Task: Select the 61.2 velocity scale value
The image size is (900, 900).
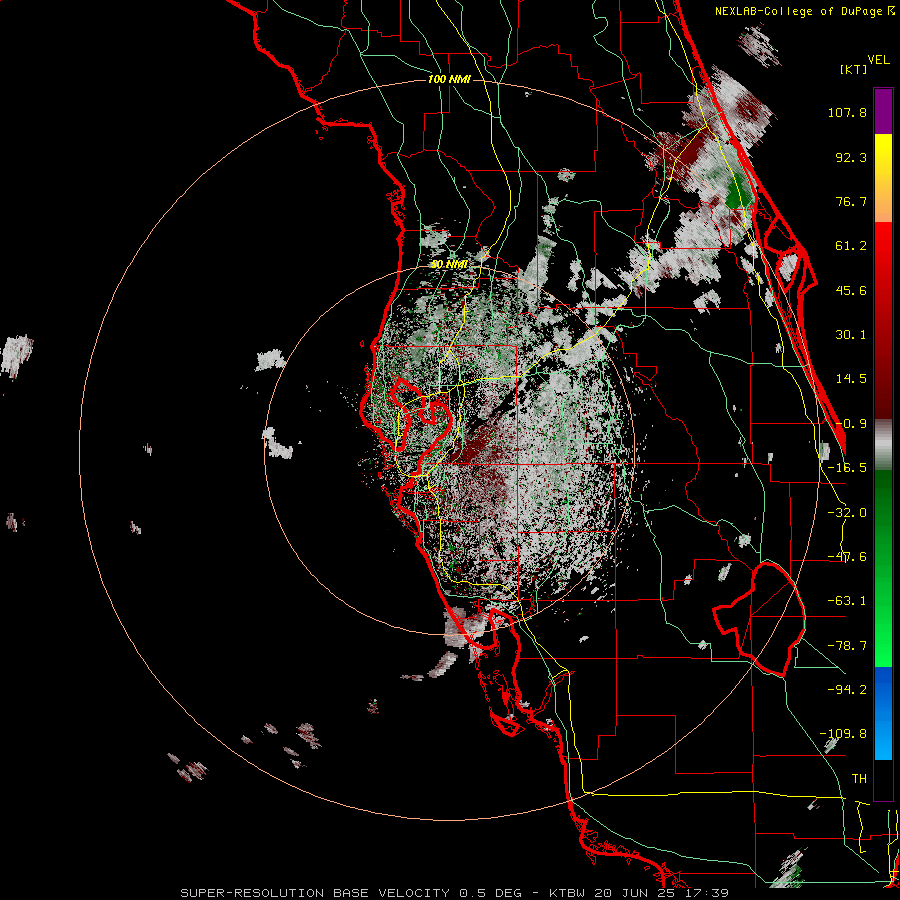Action: (x=851, y=246)
